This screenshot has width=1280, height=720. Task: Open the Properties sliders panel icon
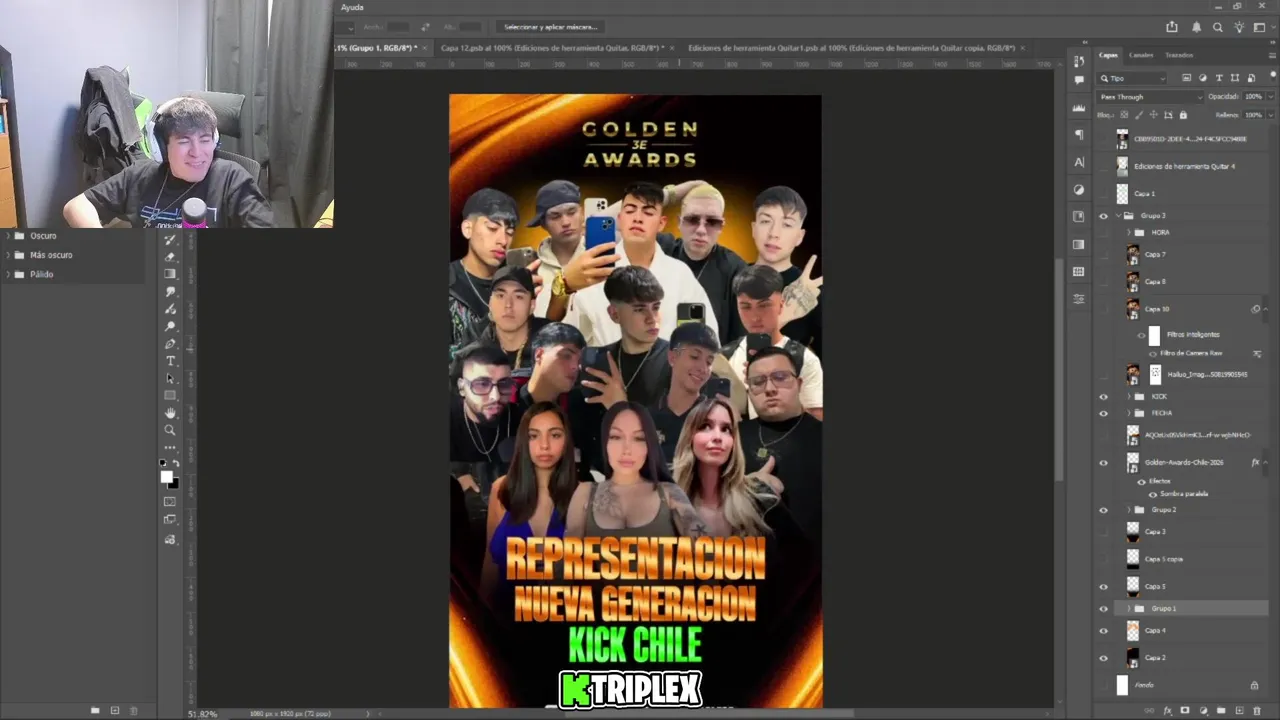click(x=1079, y=299)
